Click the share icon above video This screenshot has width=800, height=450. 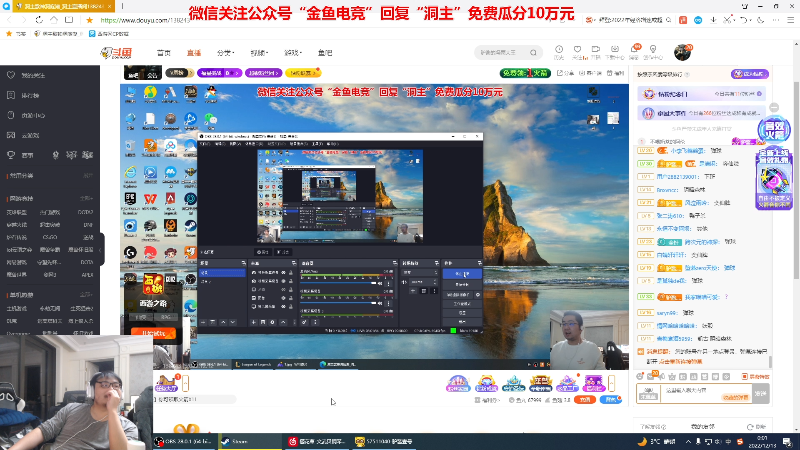(565, 73)
